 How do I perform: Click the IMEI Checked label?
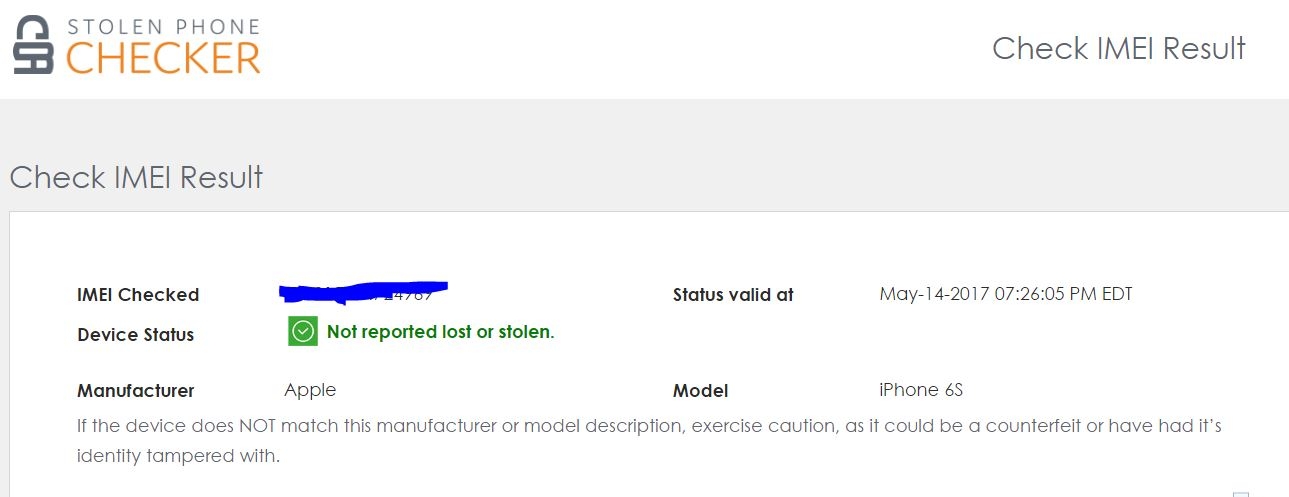(x=138, y=295)
